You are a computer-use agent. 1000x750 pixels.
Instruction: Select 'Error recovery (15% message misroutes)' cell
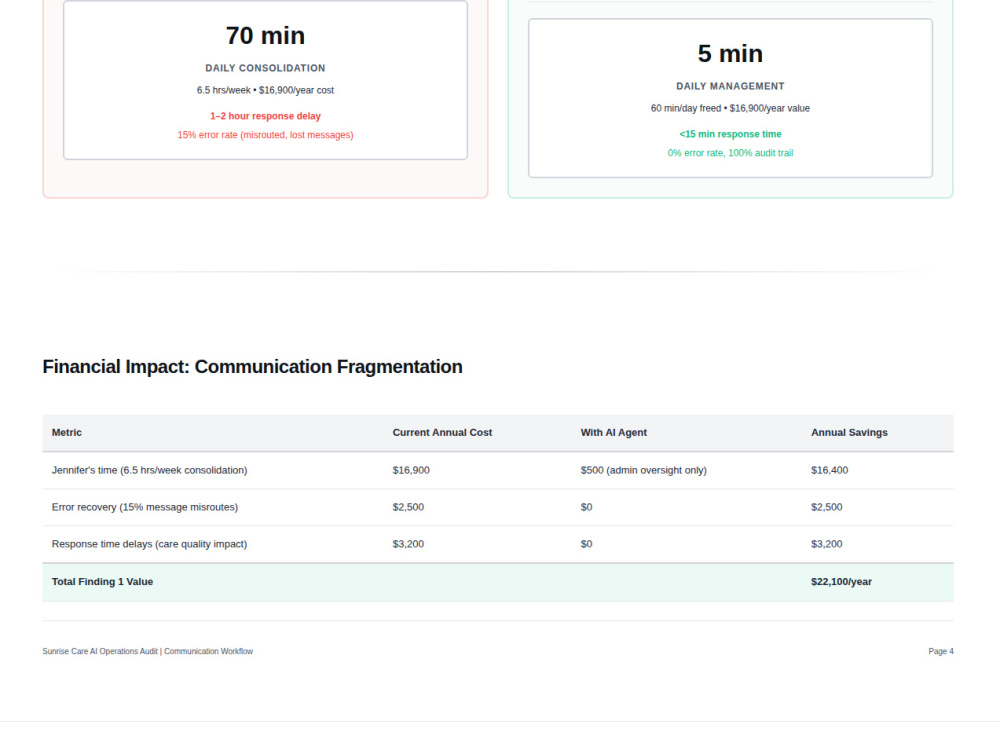click(x=145, y=507)
